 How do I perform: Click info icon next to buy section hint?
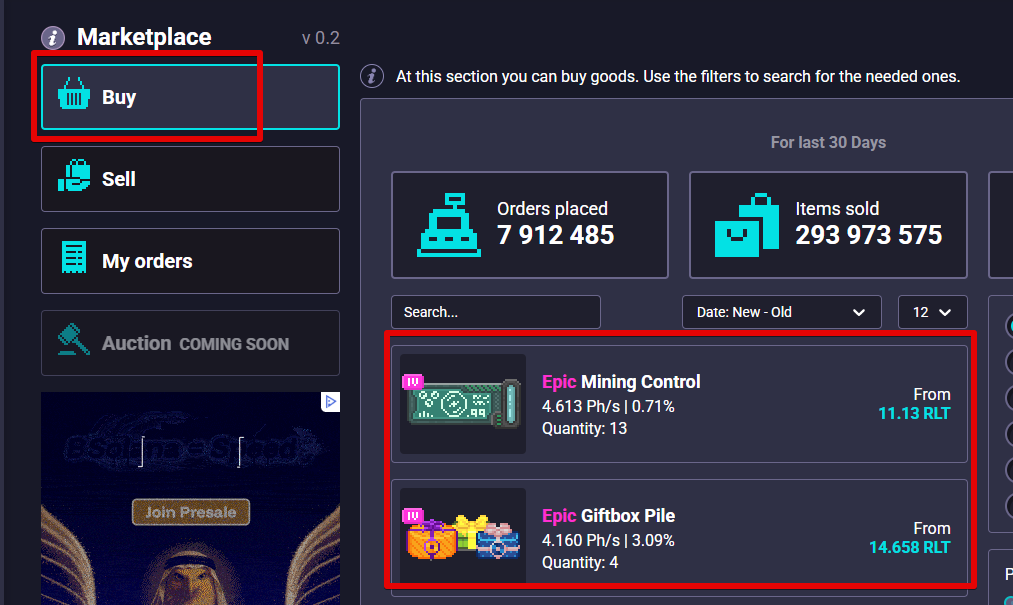[x=372, y=76]
